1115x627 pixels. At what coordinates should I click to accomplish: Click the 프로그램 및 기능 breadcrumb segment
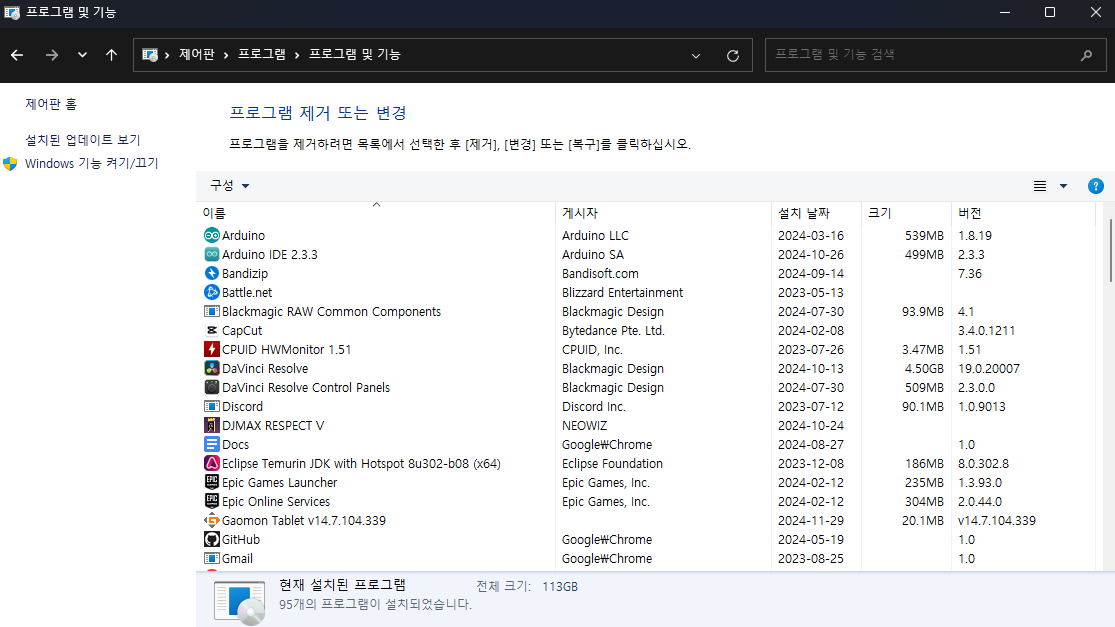pyautogui.click(x=355, y=54)
